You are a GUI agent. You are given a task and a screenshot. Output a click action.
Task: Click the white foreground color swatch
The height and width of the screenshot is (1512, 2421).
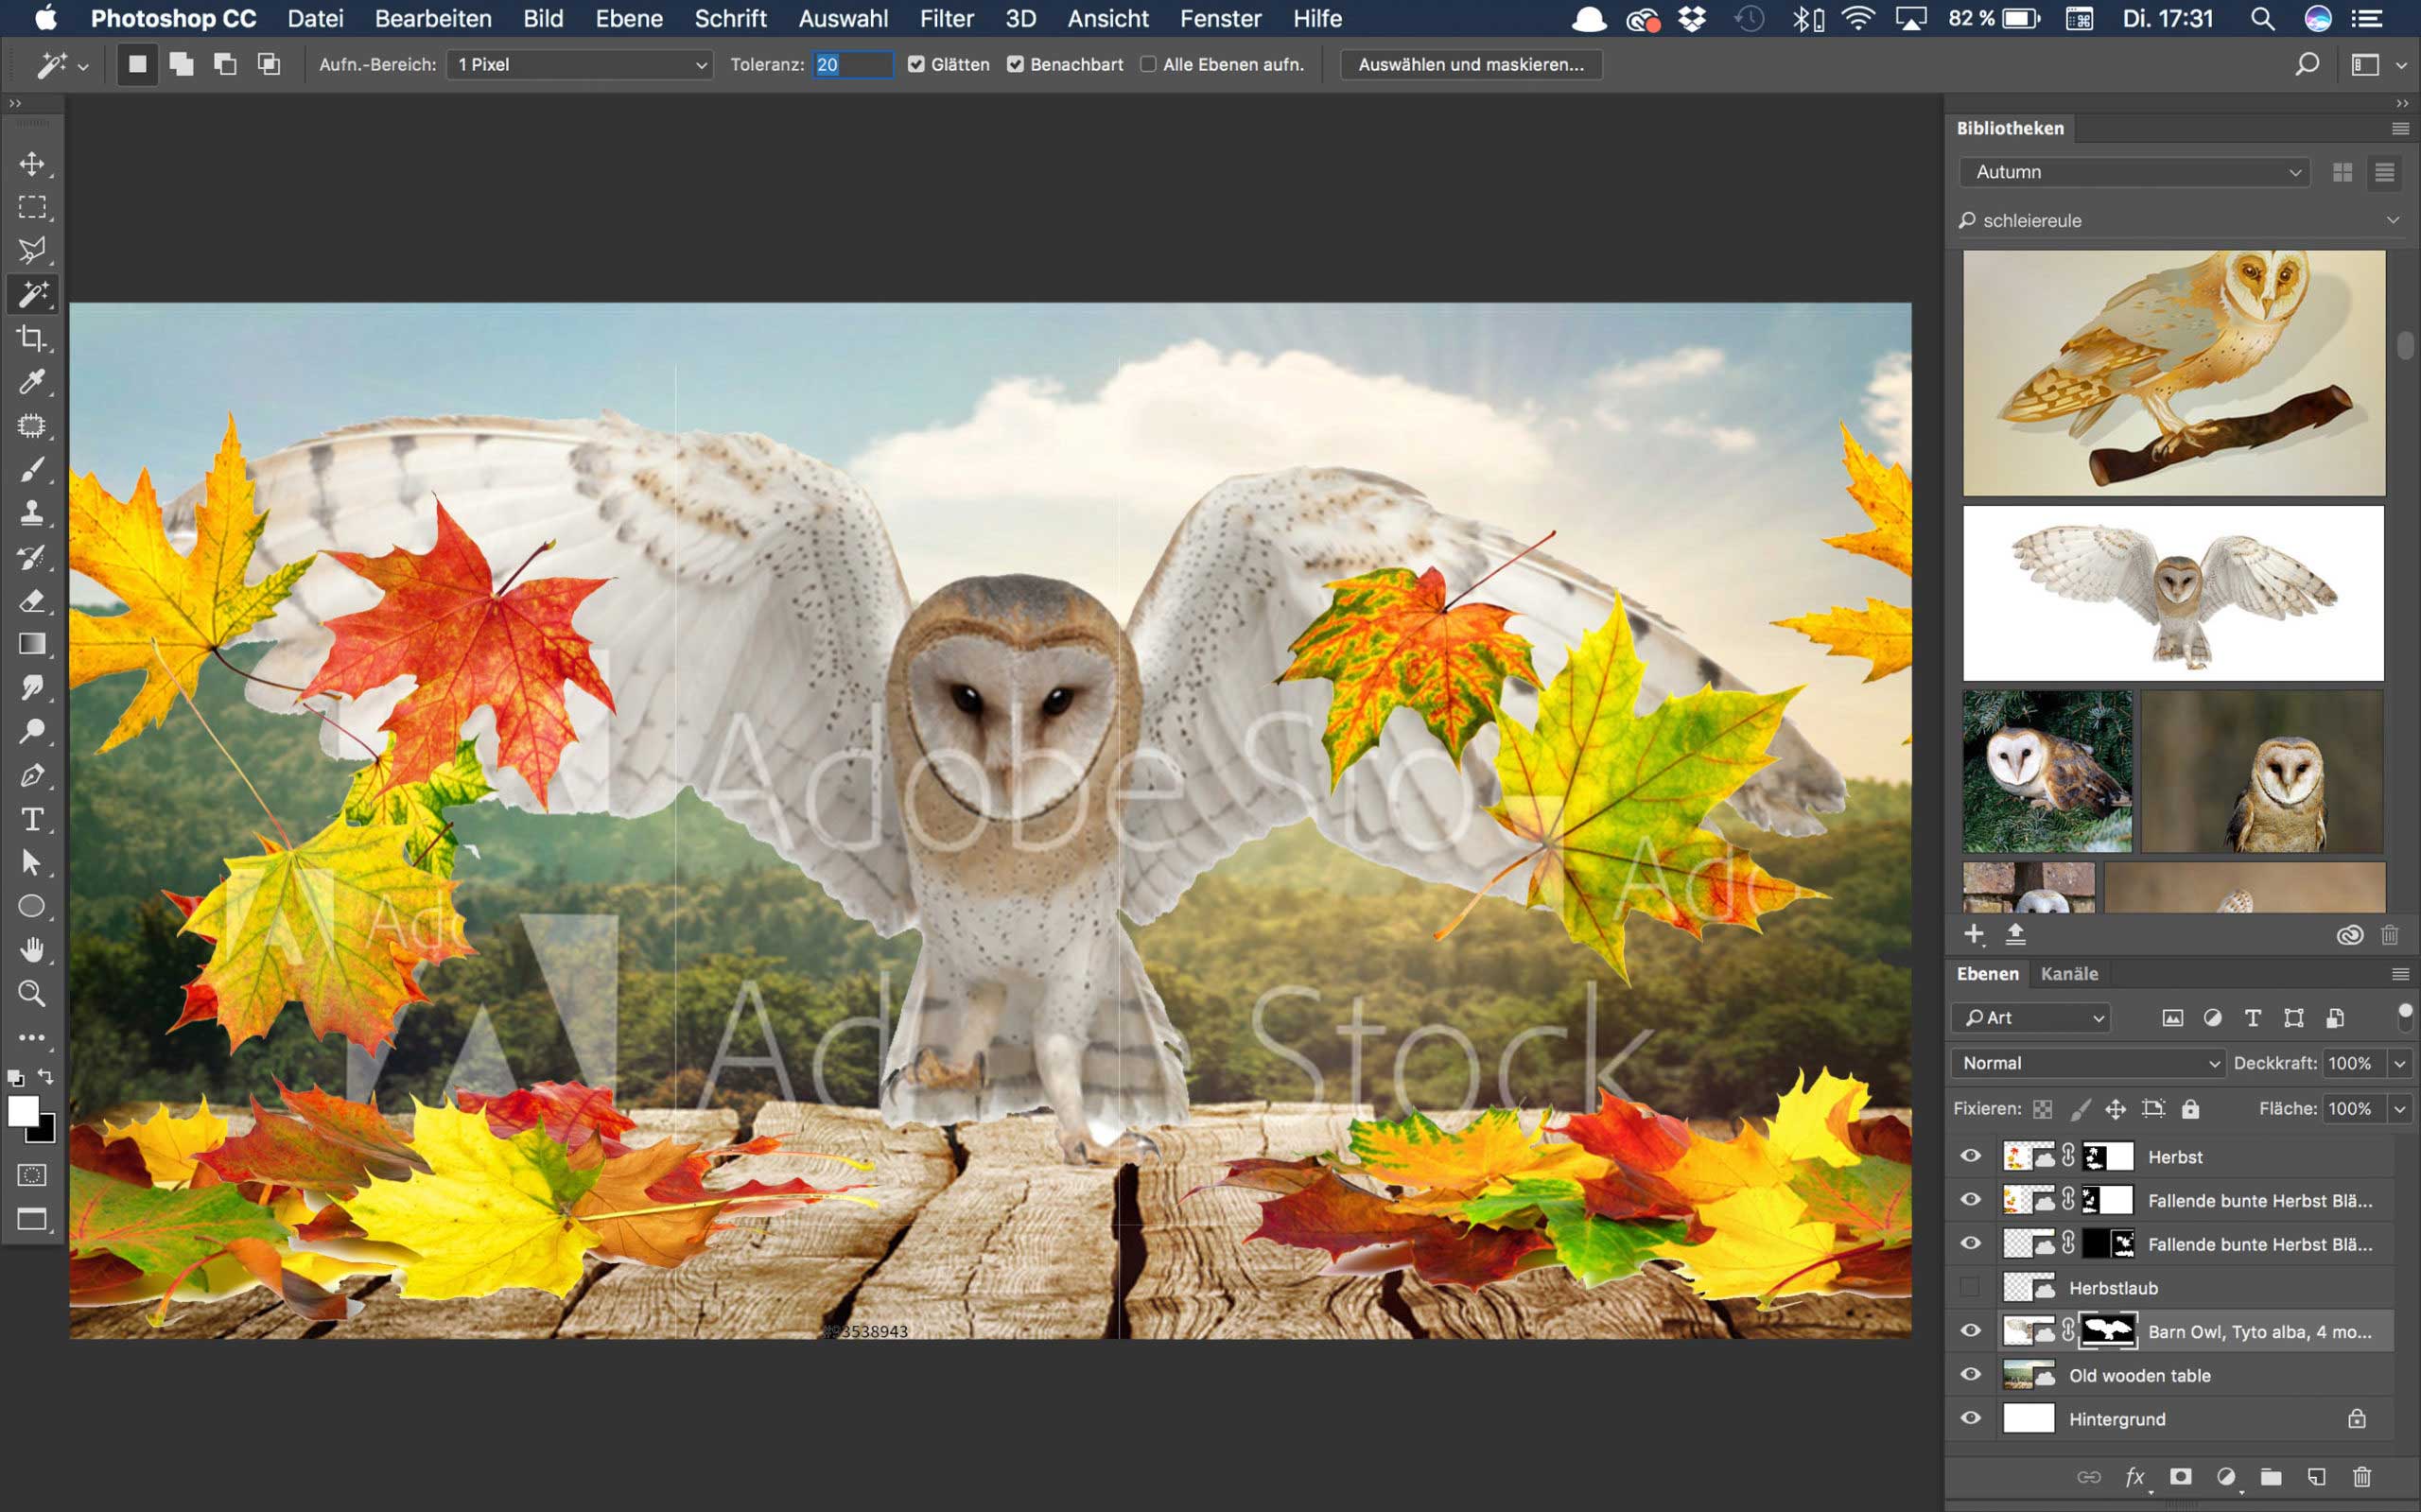(22, 1110)
